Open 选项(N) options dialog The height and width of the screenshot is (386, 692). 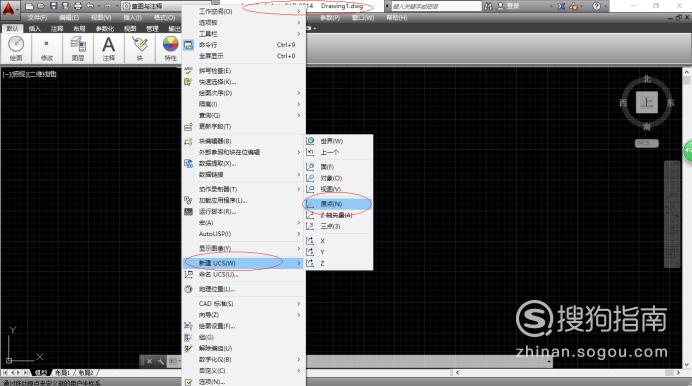(x=244, y=382)
